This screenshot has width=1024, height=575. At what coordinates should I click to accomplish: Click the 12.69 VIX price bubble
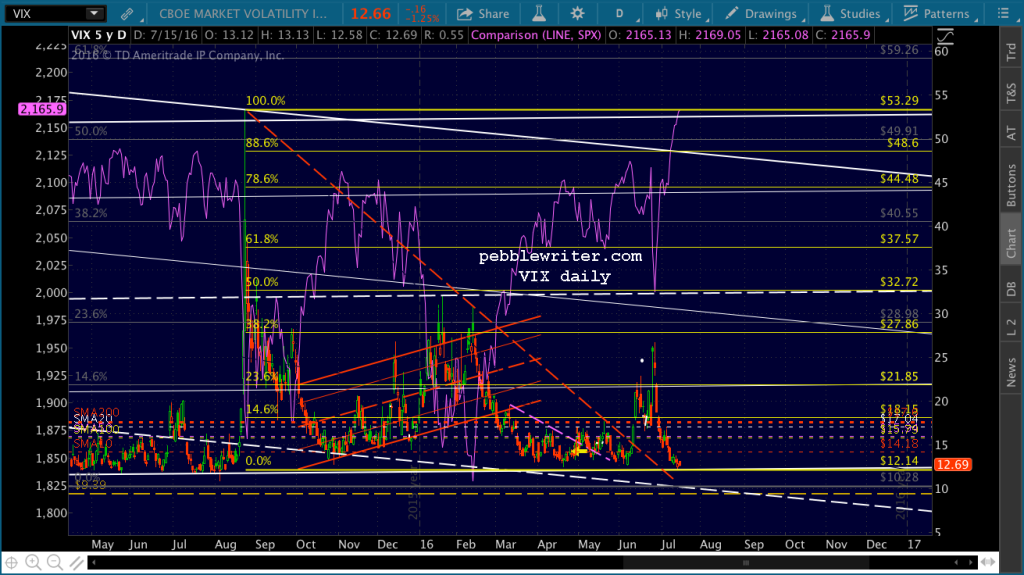point(952,465)
